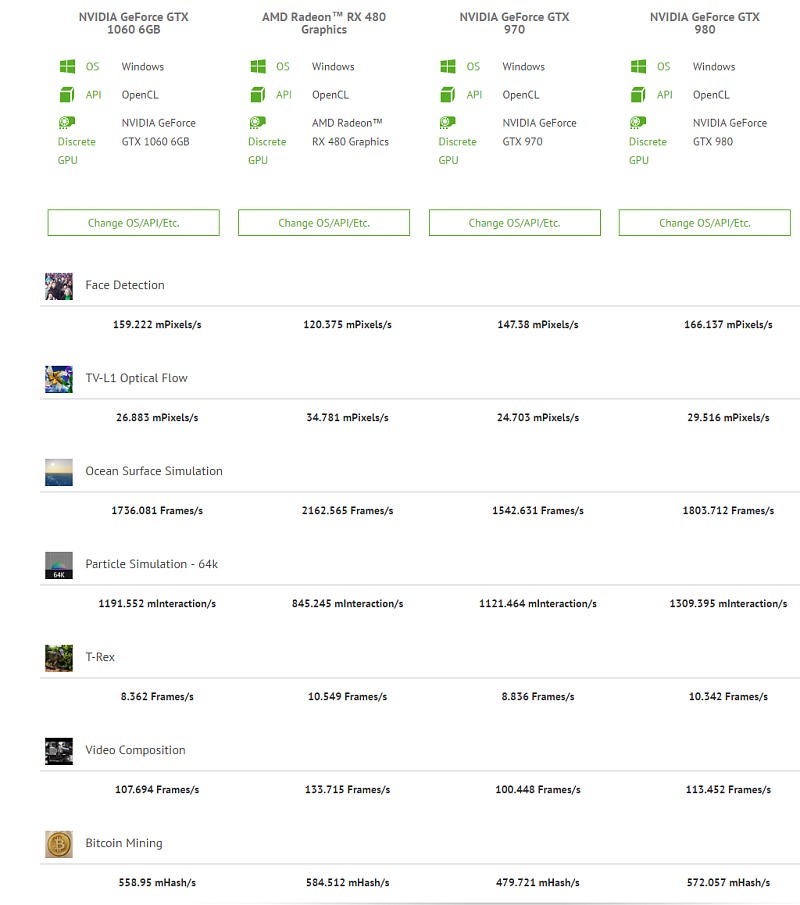The image size is (800, 905).
Task: Click the Video Composition section heading
Action: click(x=135, y=750)
